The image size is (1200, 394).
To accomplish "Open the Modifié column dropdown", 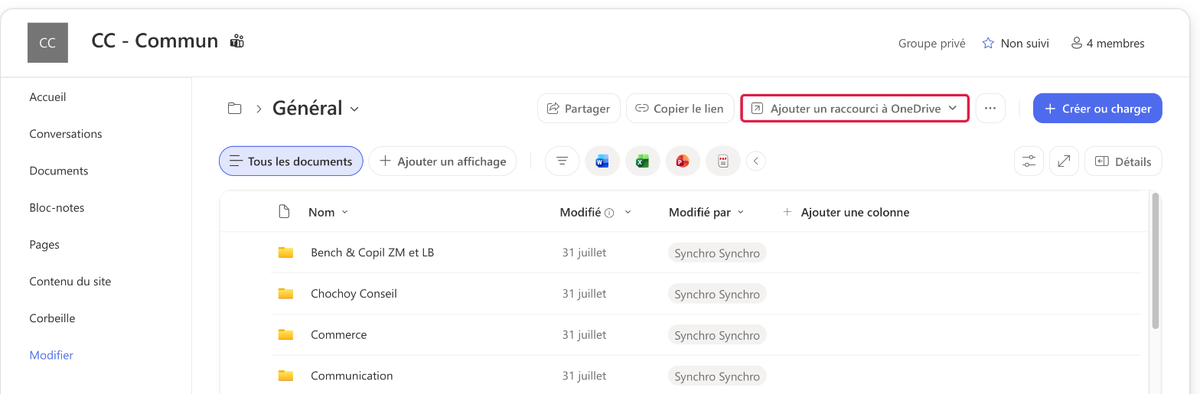I will [628, 212].
